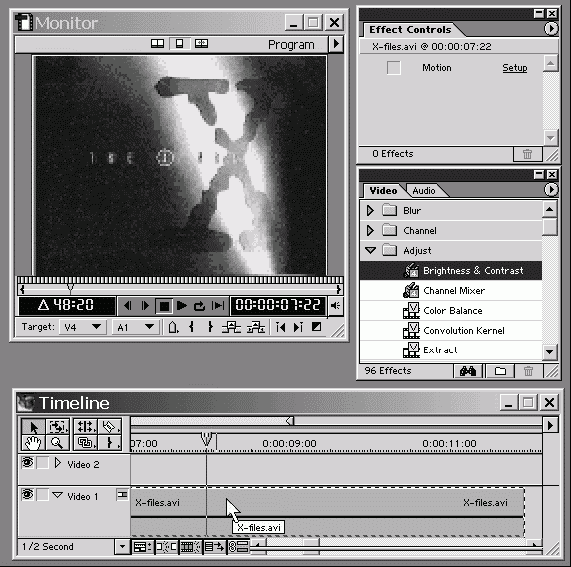This screenshot has width=571, height=567.
Task: Click the binoculars Find Effect icon
Action: (468, 371)
